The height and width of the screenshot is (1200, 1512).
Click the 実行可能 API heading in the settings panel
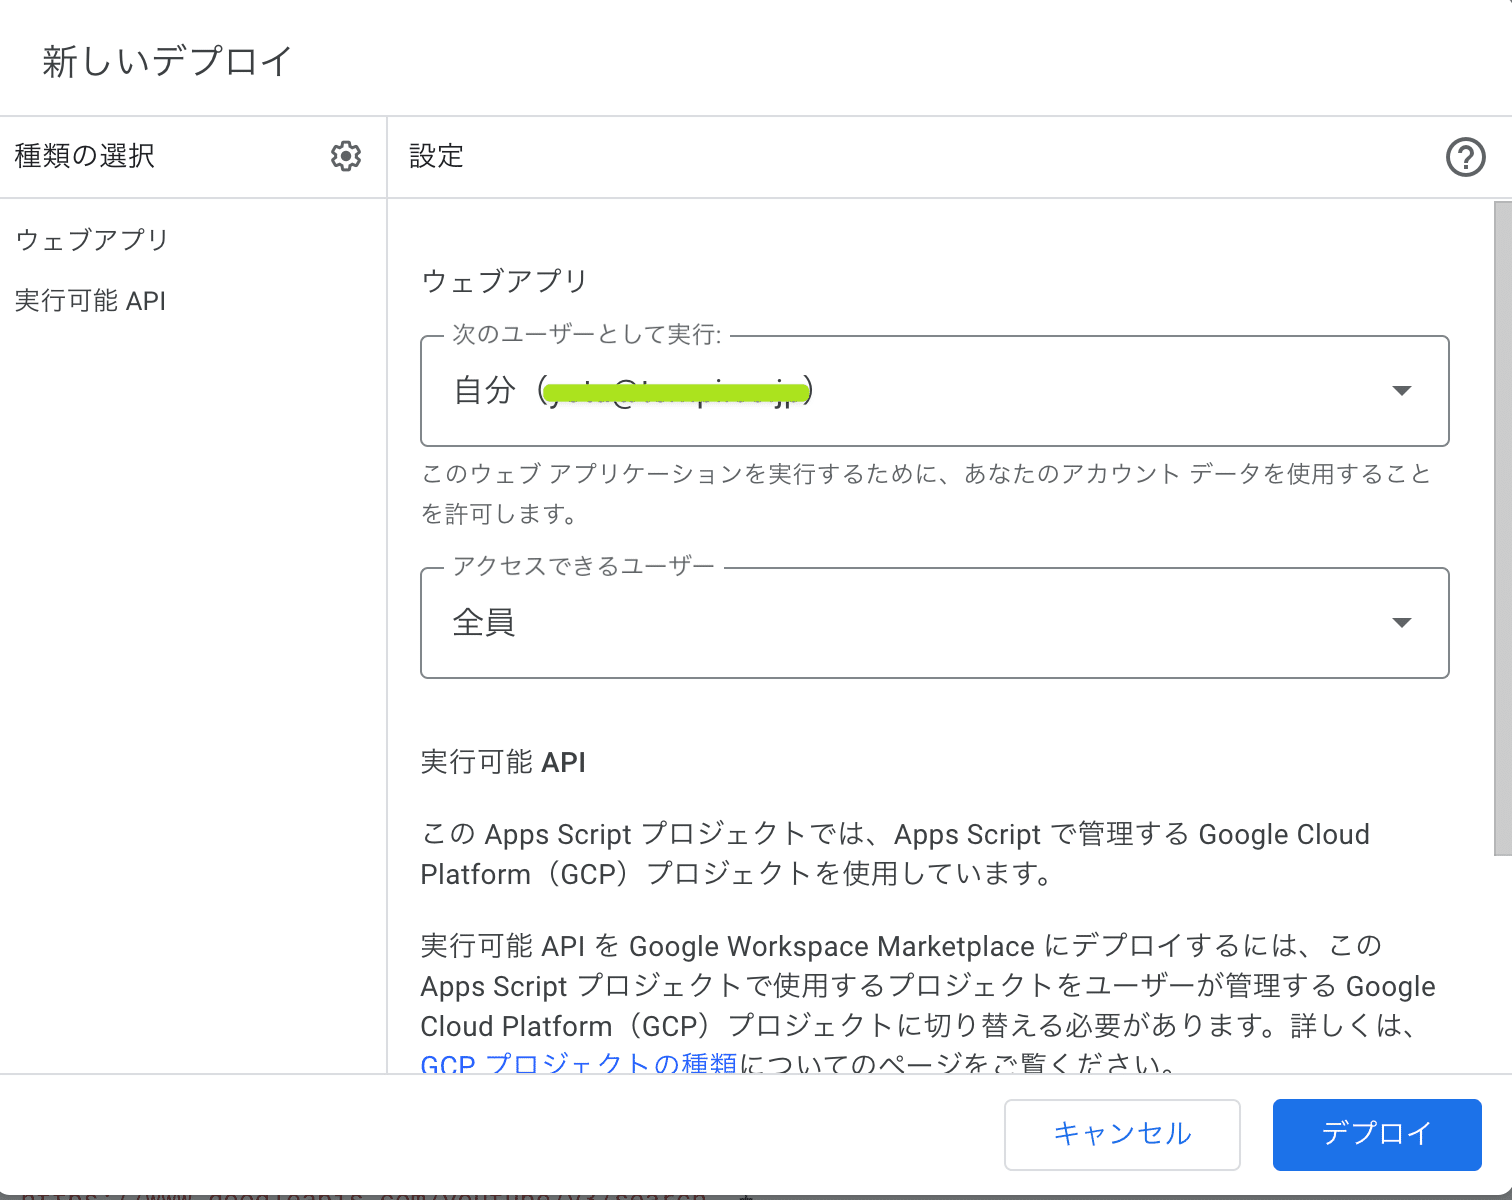(x=503, y=762)
